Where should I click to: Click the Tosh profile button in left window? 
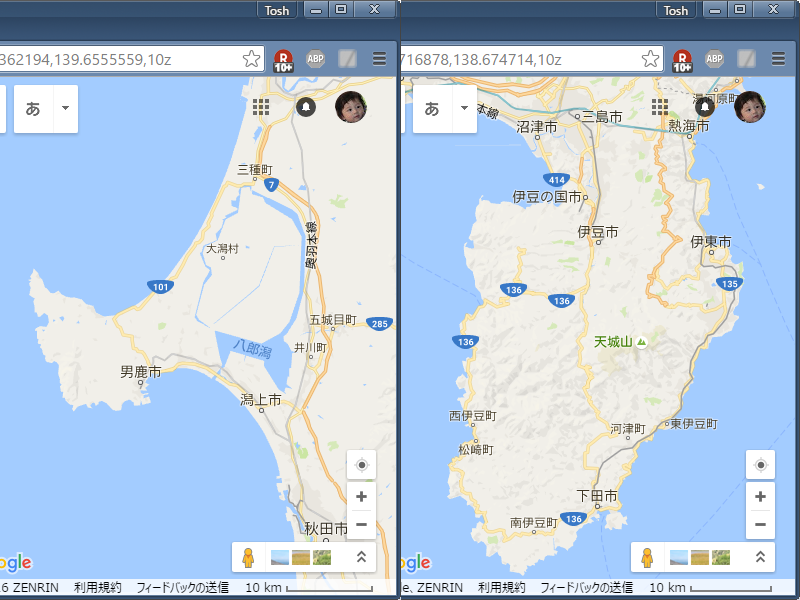(x=277, y=10)
